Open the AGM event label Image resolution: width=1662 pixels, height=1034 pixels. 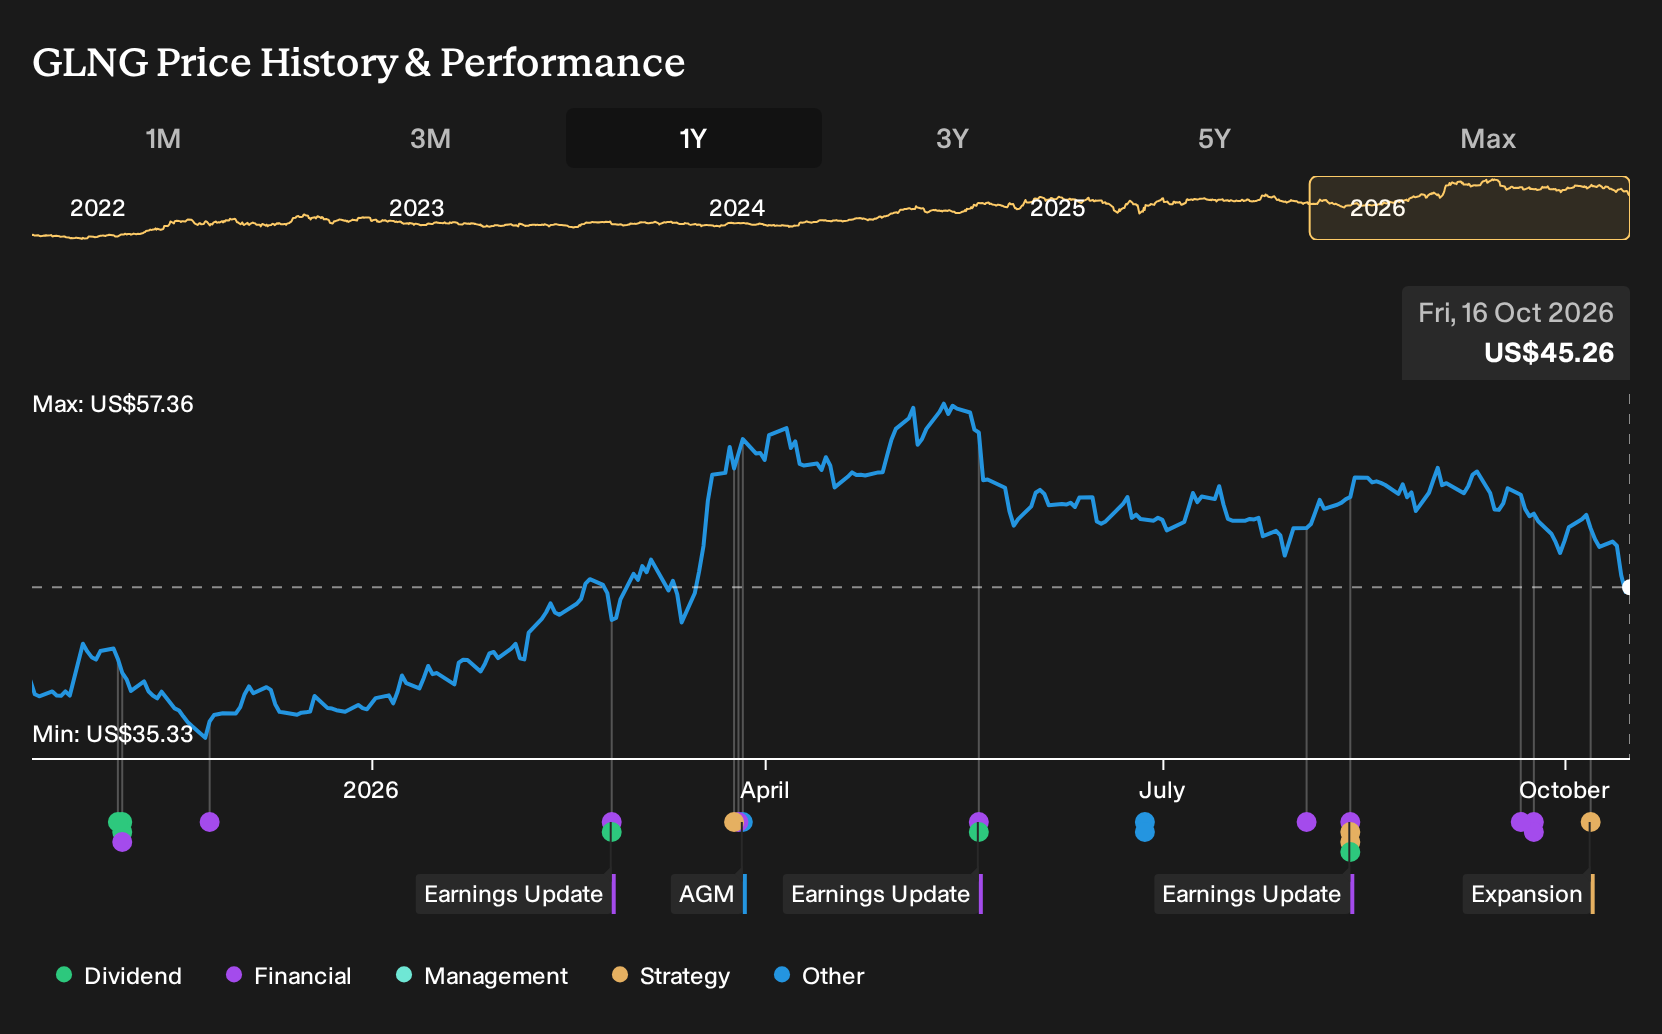[x=709, y=894]
